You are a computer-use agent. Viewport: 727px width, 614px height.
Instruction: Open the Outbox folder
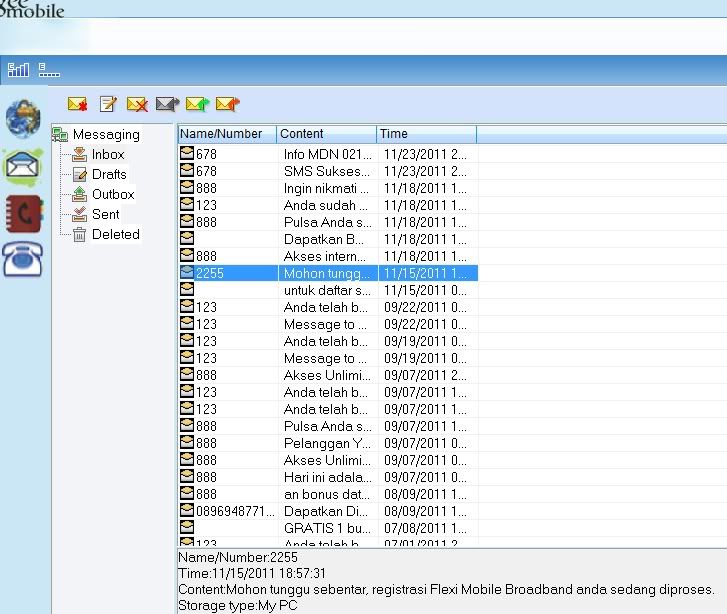coord(113,195)
